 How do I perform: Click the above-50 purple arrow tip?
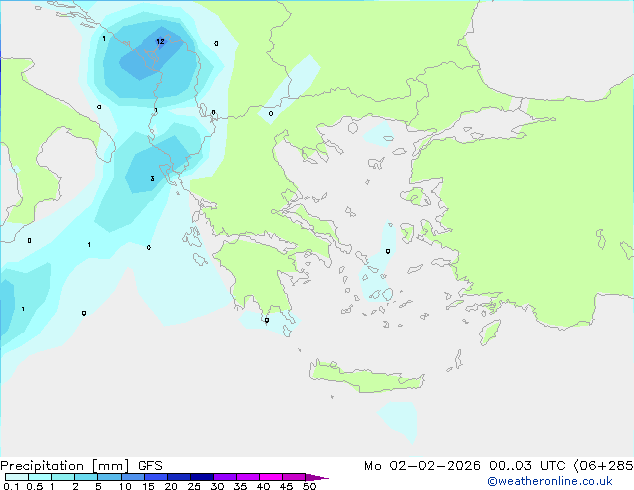pos(317,477)
